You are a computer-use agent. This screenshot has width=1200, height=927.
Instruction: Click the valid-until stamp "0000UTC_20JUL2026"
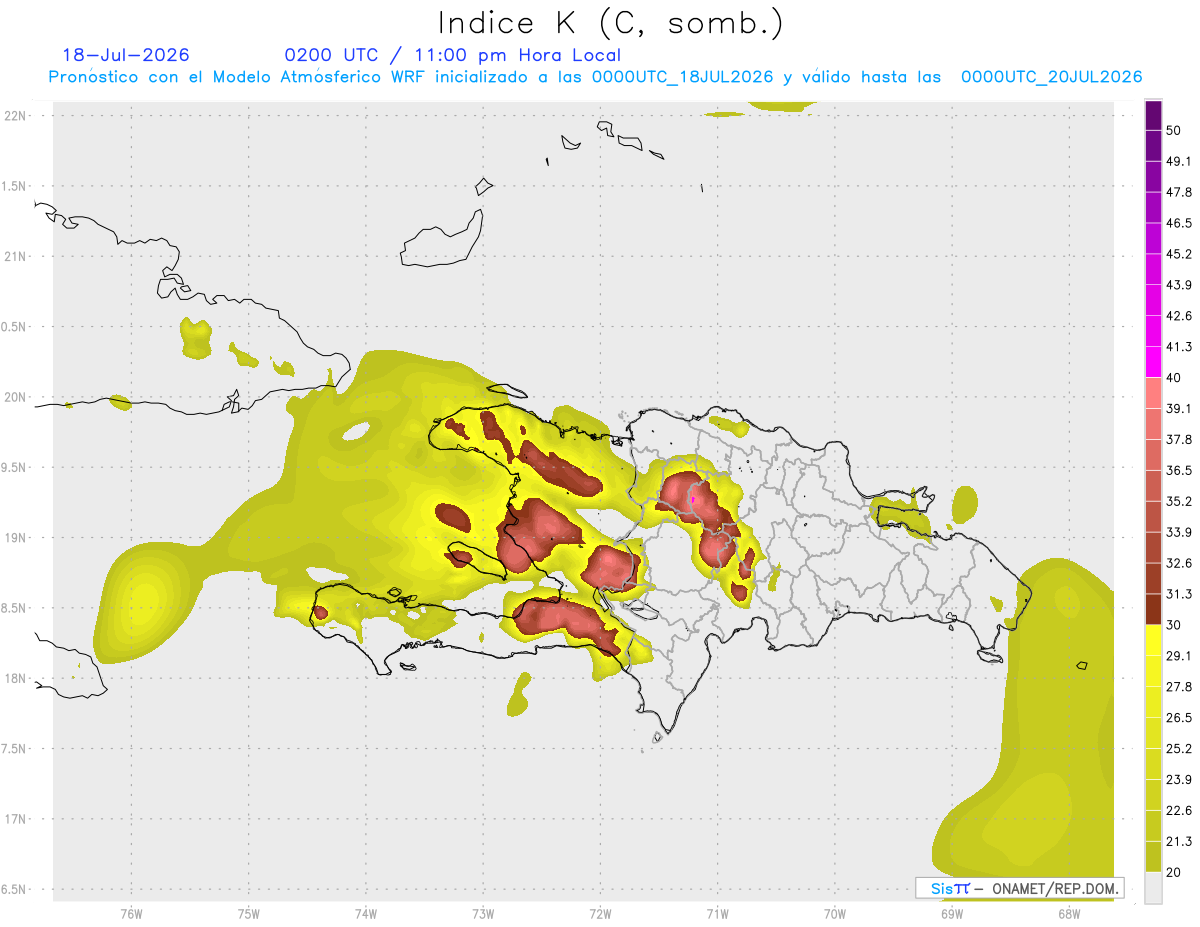coord(1052,77)
